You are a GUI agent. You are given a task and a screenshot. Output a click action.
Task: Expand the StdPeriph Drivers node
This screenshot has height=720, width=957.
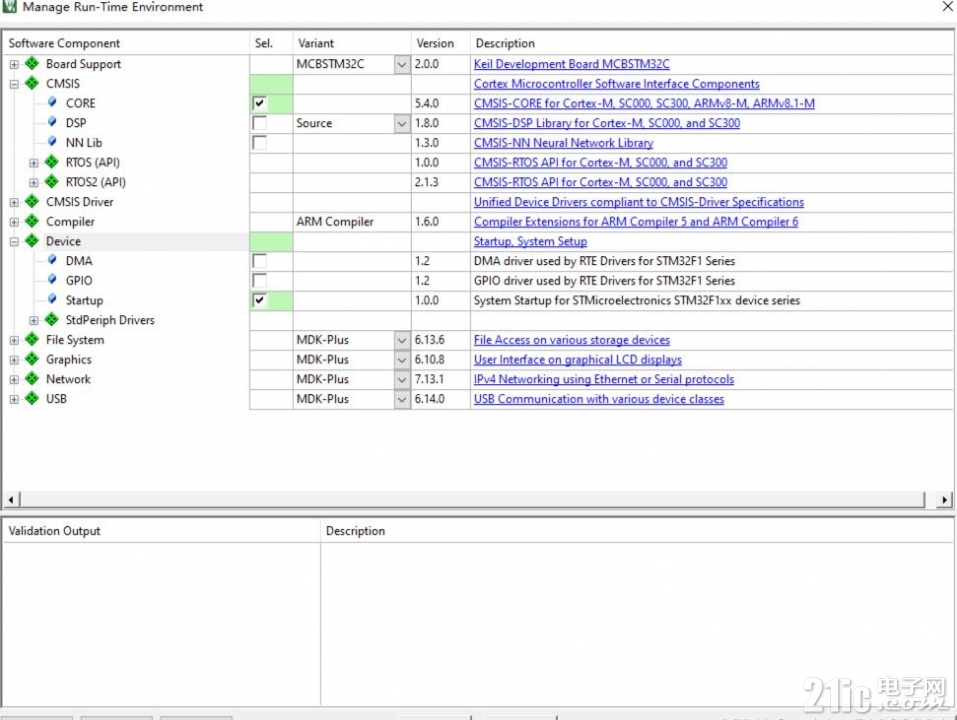(x=34, y=320)
